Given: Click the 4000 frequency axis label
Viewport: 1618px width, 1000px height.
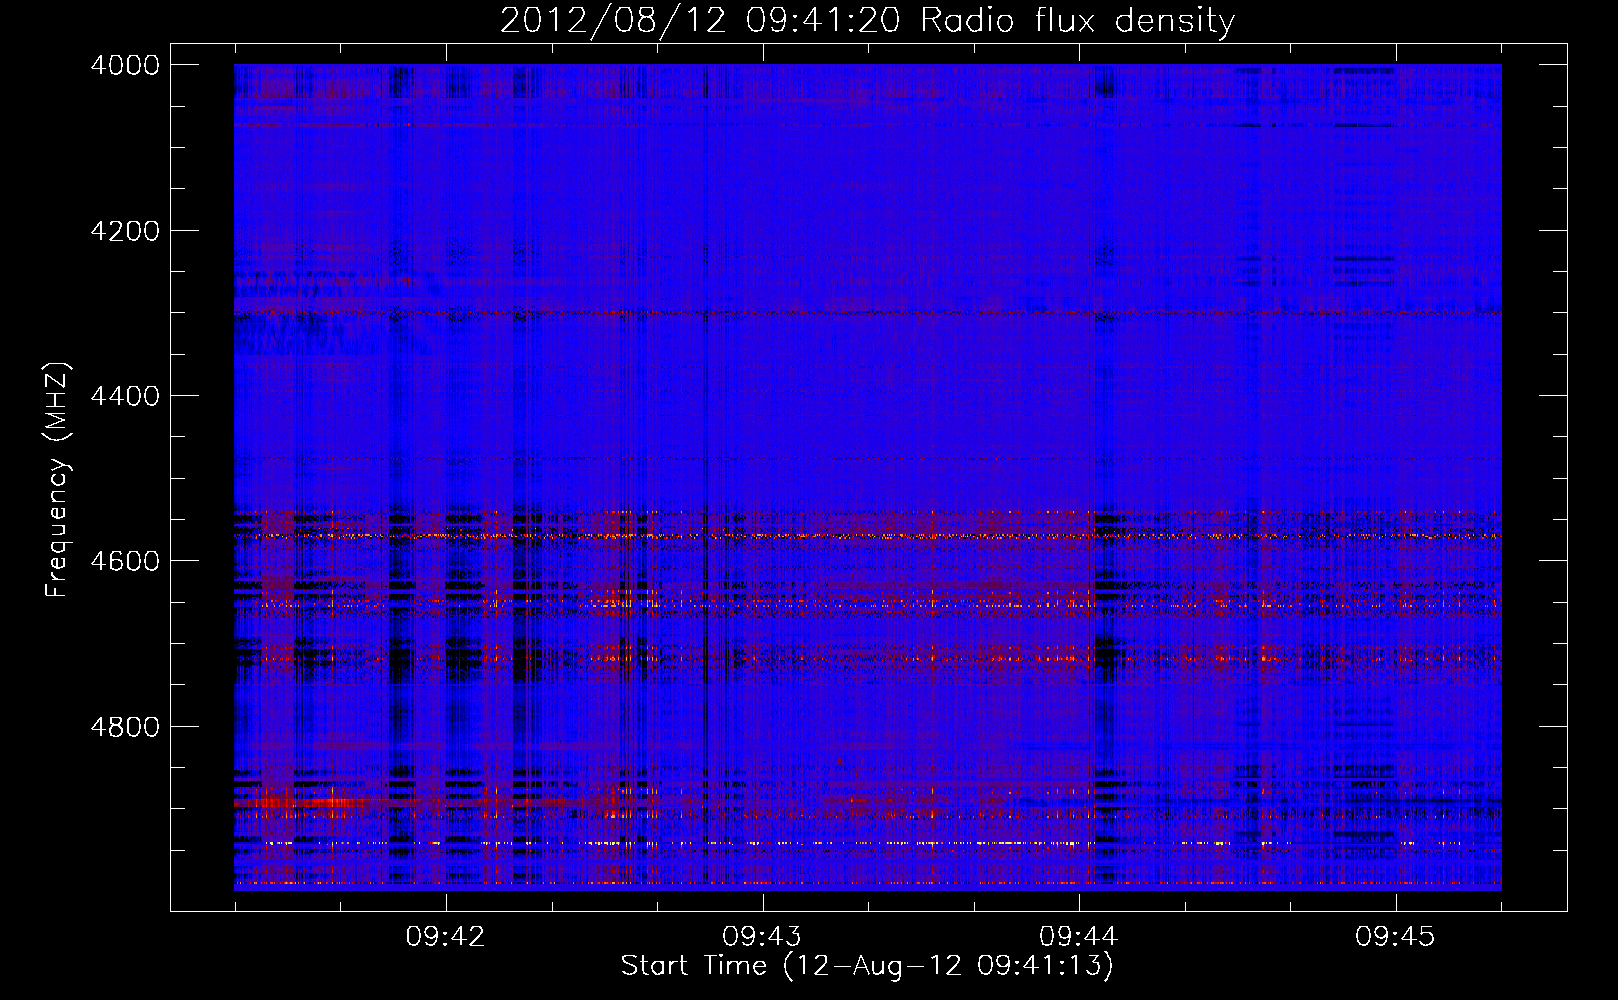Looking at the screenshot, I should [x=125, y=65].
